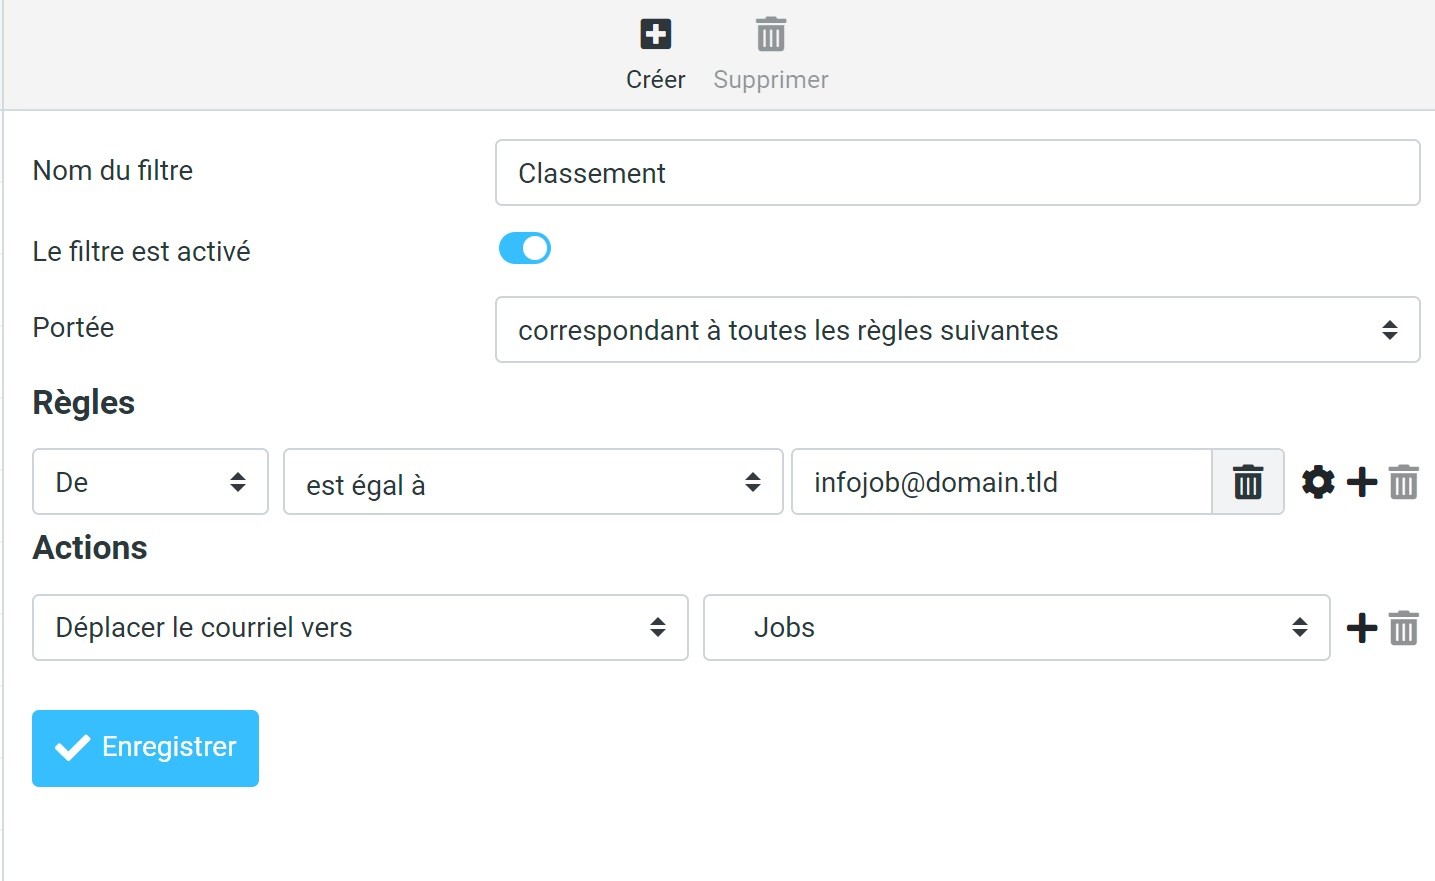Add a new action with plus icon
The width and height of the screenshot is (1435, 881).
click(1361, 628)
